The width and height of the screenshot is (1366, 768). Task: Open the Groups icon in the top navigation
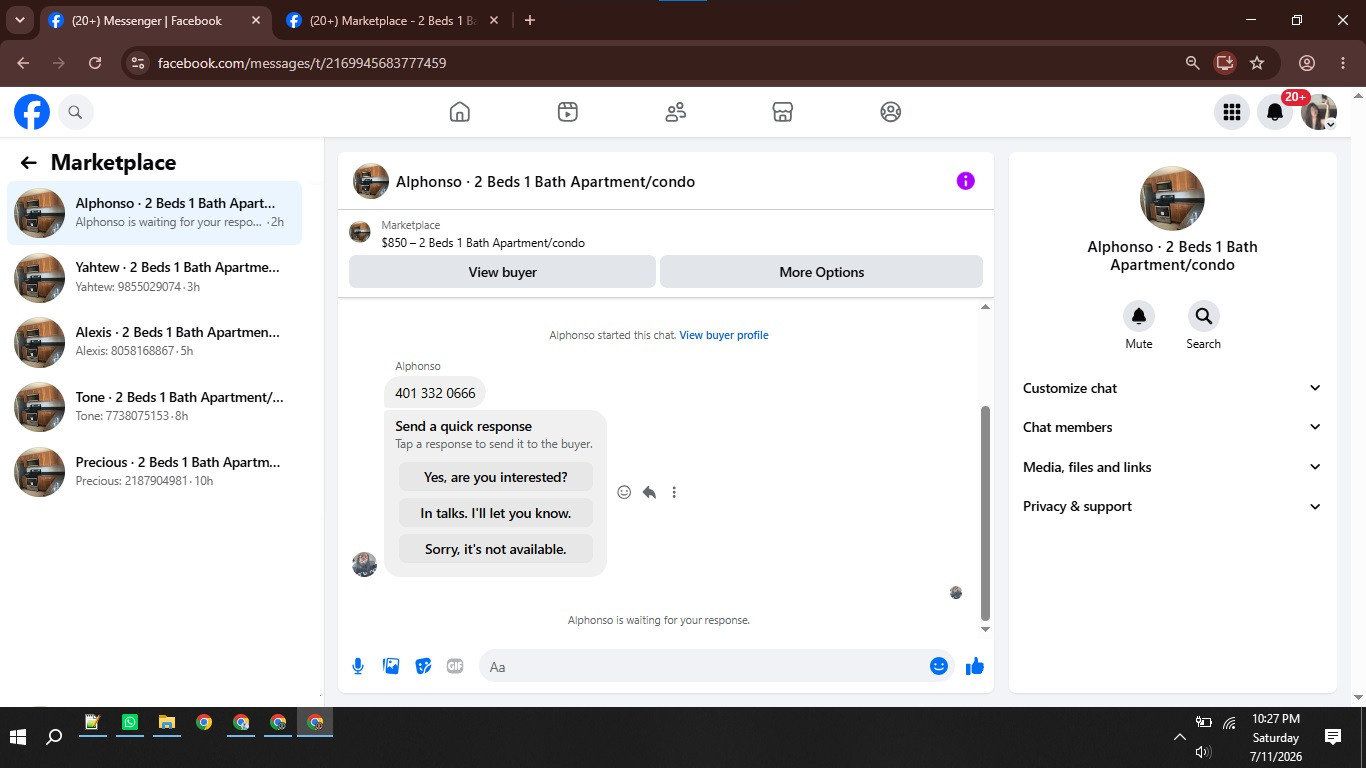891,112
